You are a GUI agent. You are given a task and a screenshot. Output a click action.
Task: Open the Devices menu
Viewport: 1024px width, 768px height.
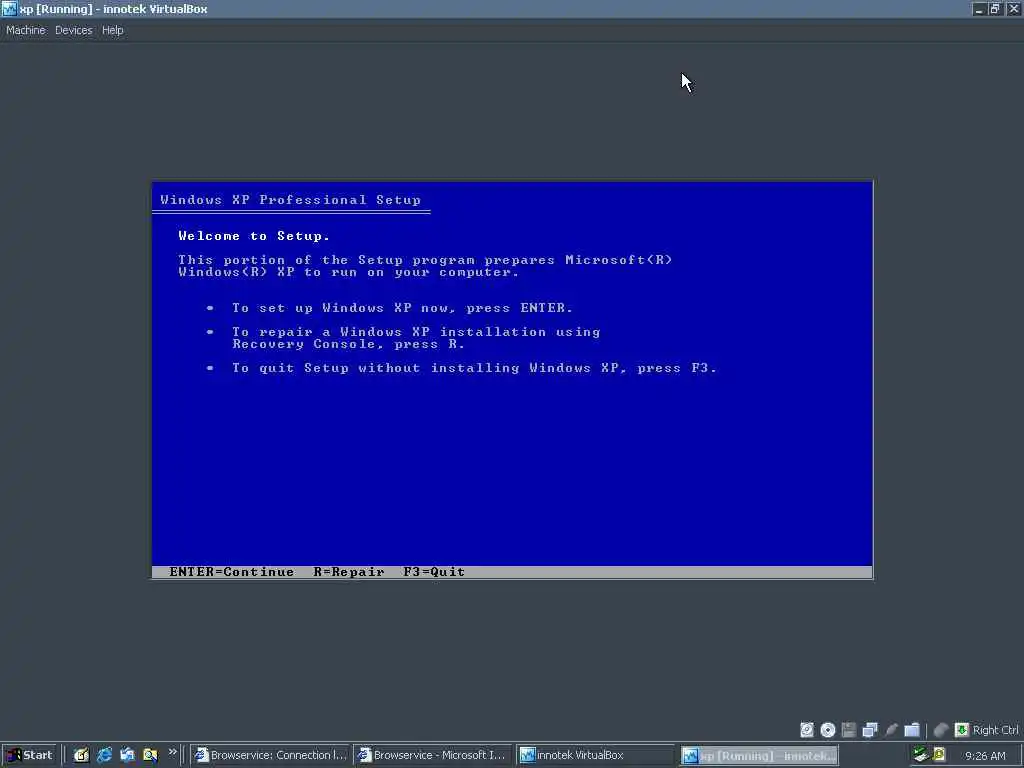pos(73,30)
